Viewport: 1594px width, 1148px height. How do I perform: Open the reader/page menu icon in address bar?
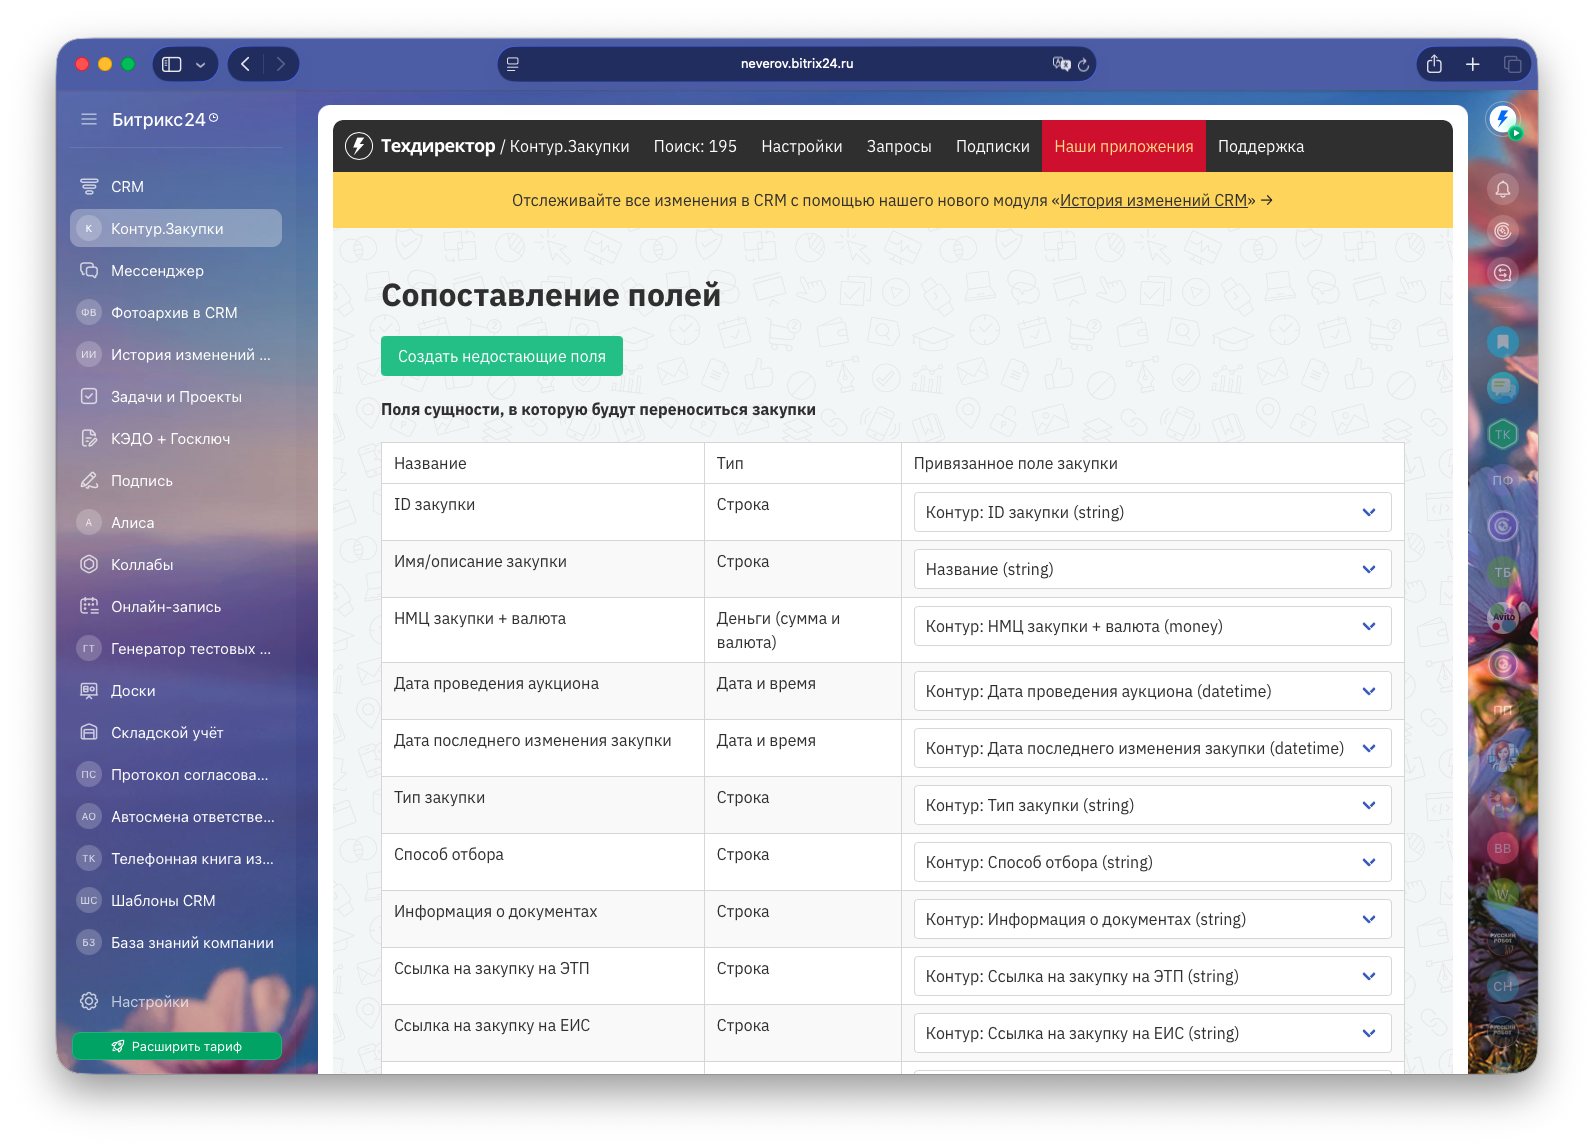pyautogui.click(x=513, y=64)
